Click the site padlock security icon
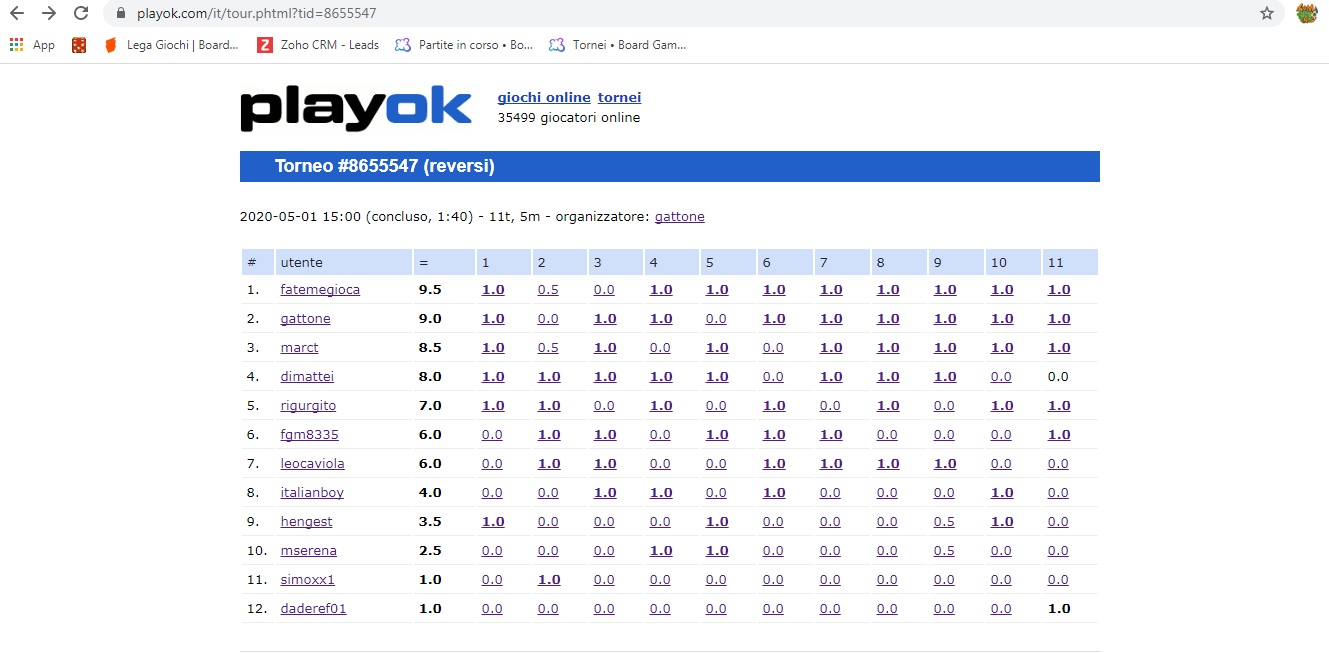This screenshot has width=1329, height=653. pos(120,14)
